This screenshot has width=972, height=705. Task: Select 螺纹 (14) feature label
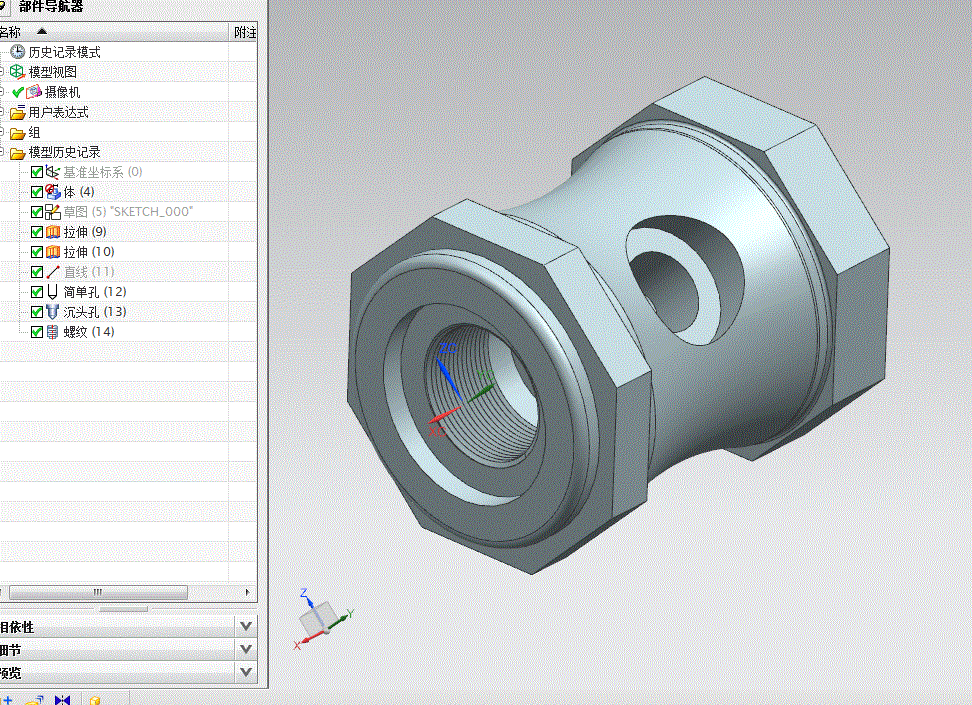(89, 332)
